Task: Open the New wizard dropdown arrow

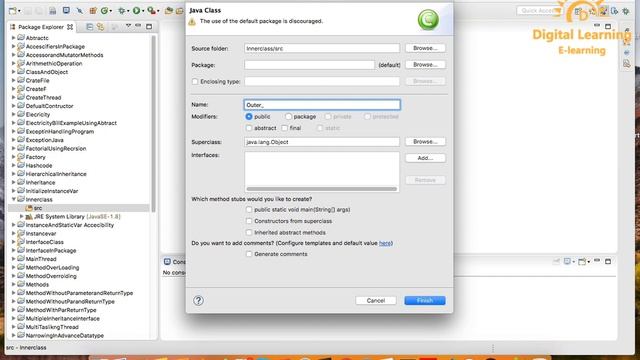Action: tap(19, 11)
